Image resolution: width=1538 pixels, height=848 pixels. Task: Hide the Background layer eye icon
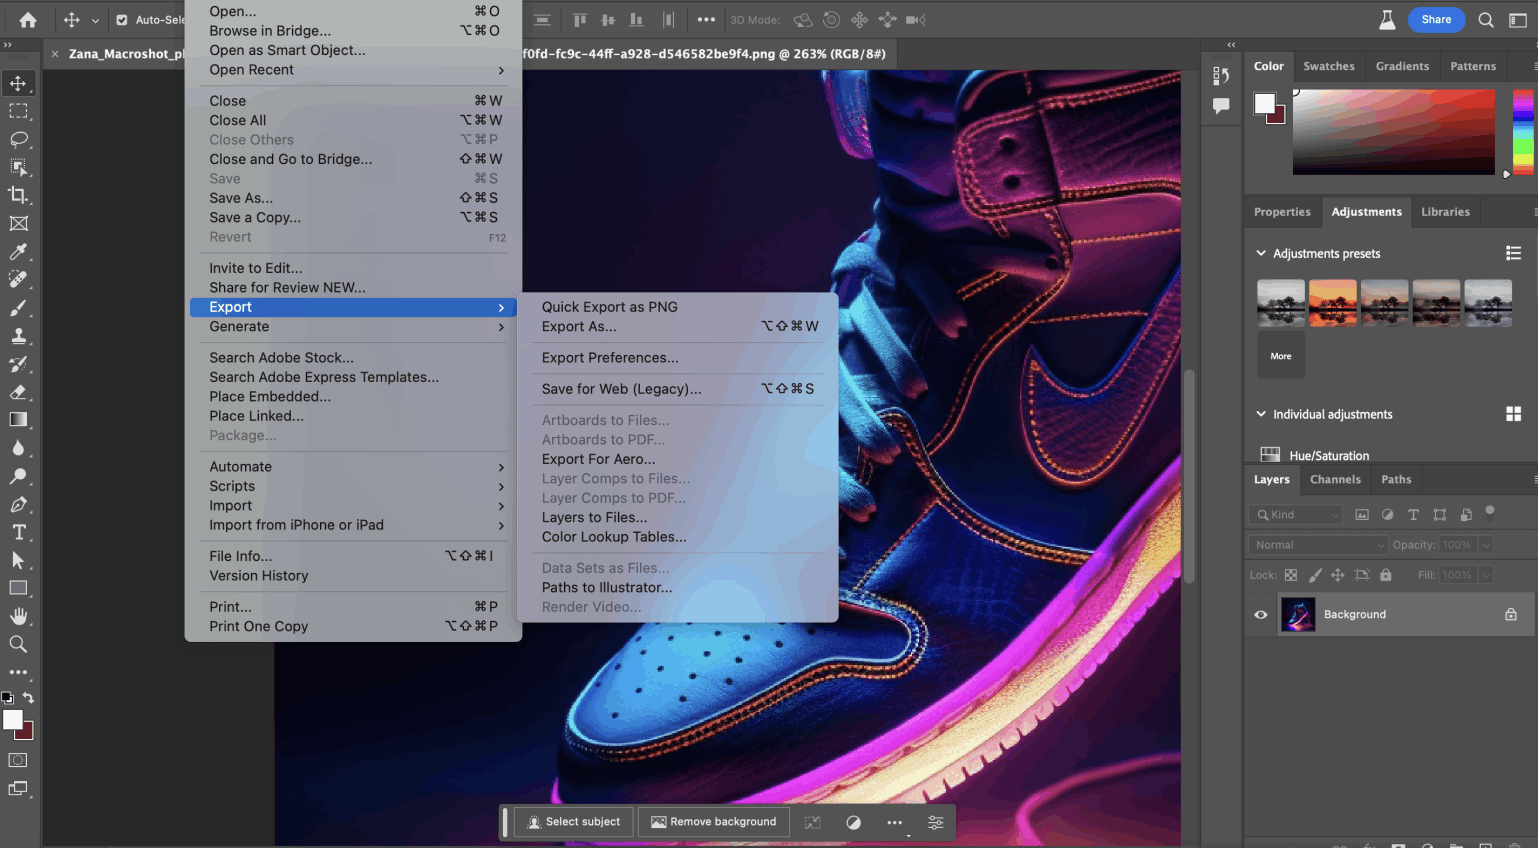(1261, 615)
